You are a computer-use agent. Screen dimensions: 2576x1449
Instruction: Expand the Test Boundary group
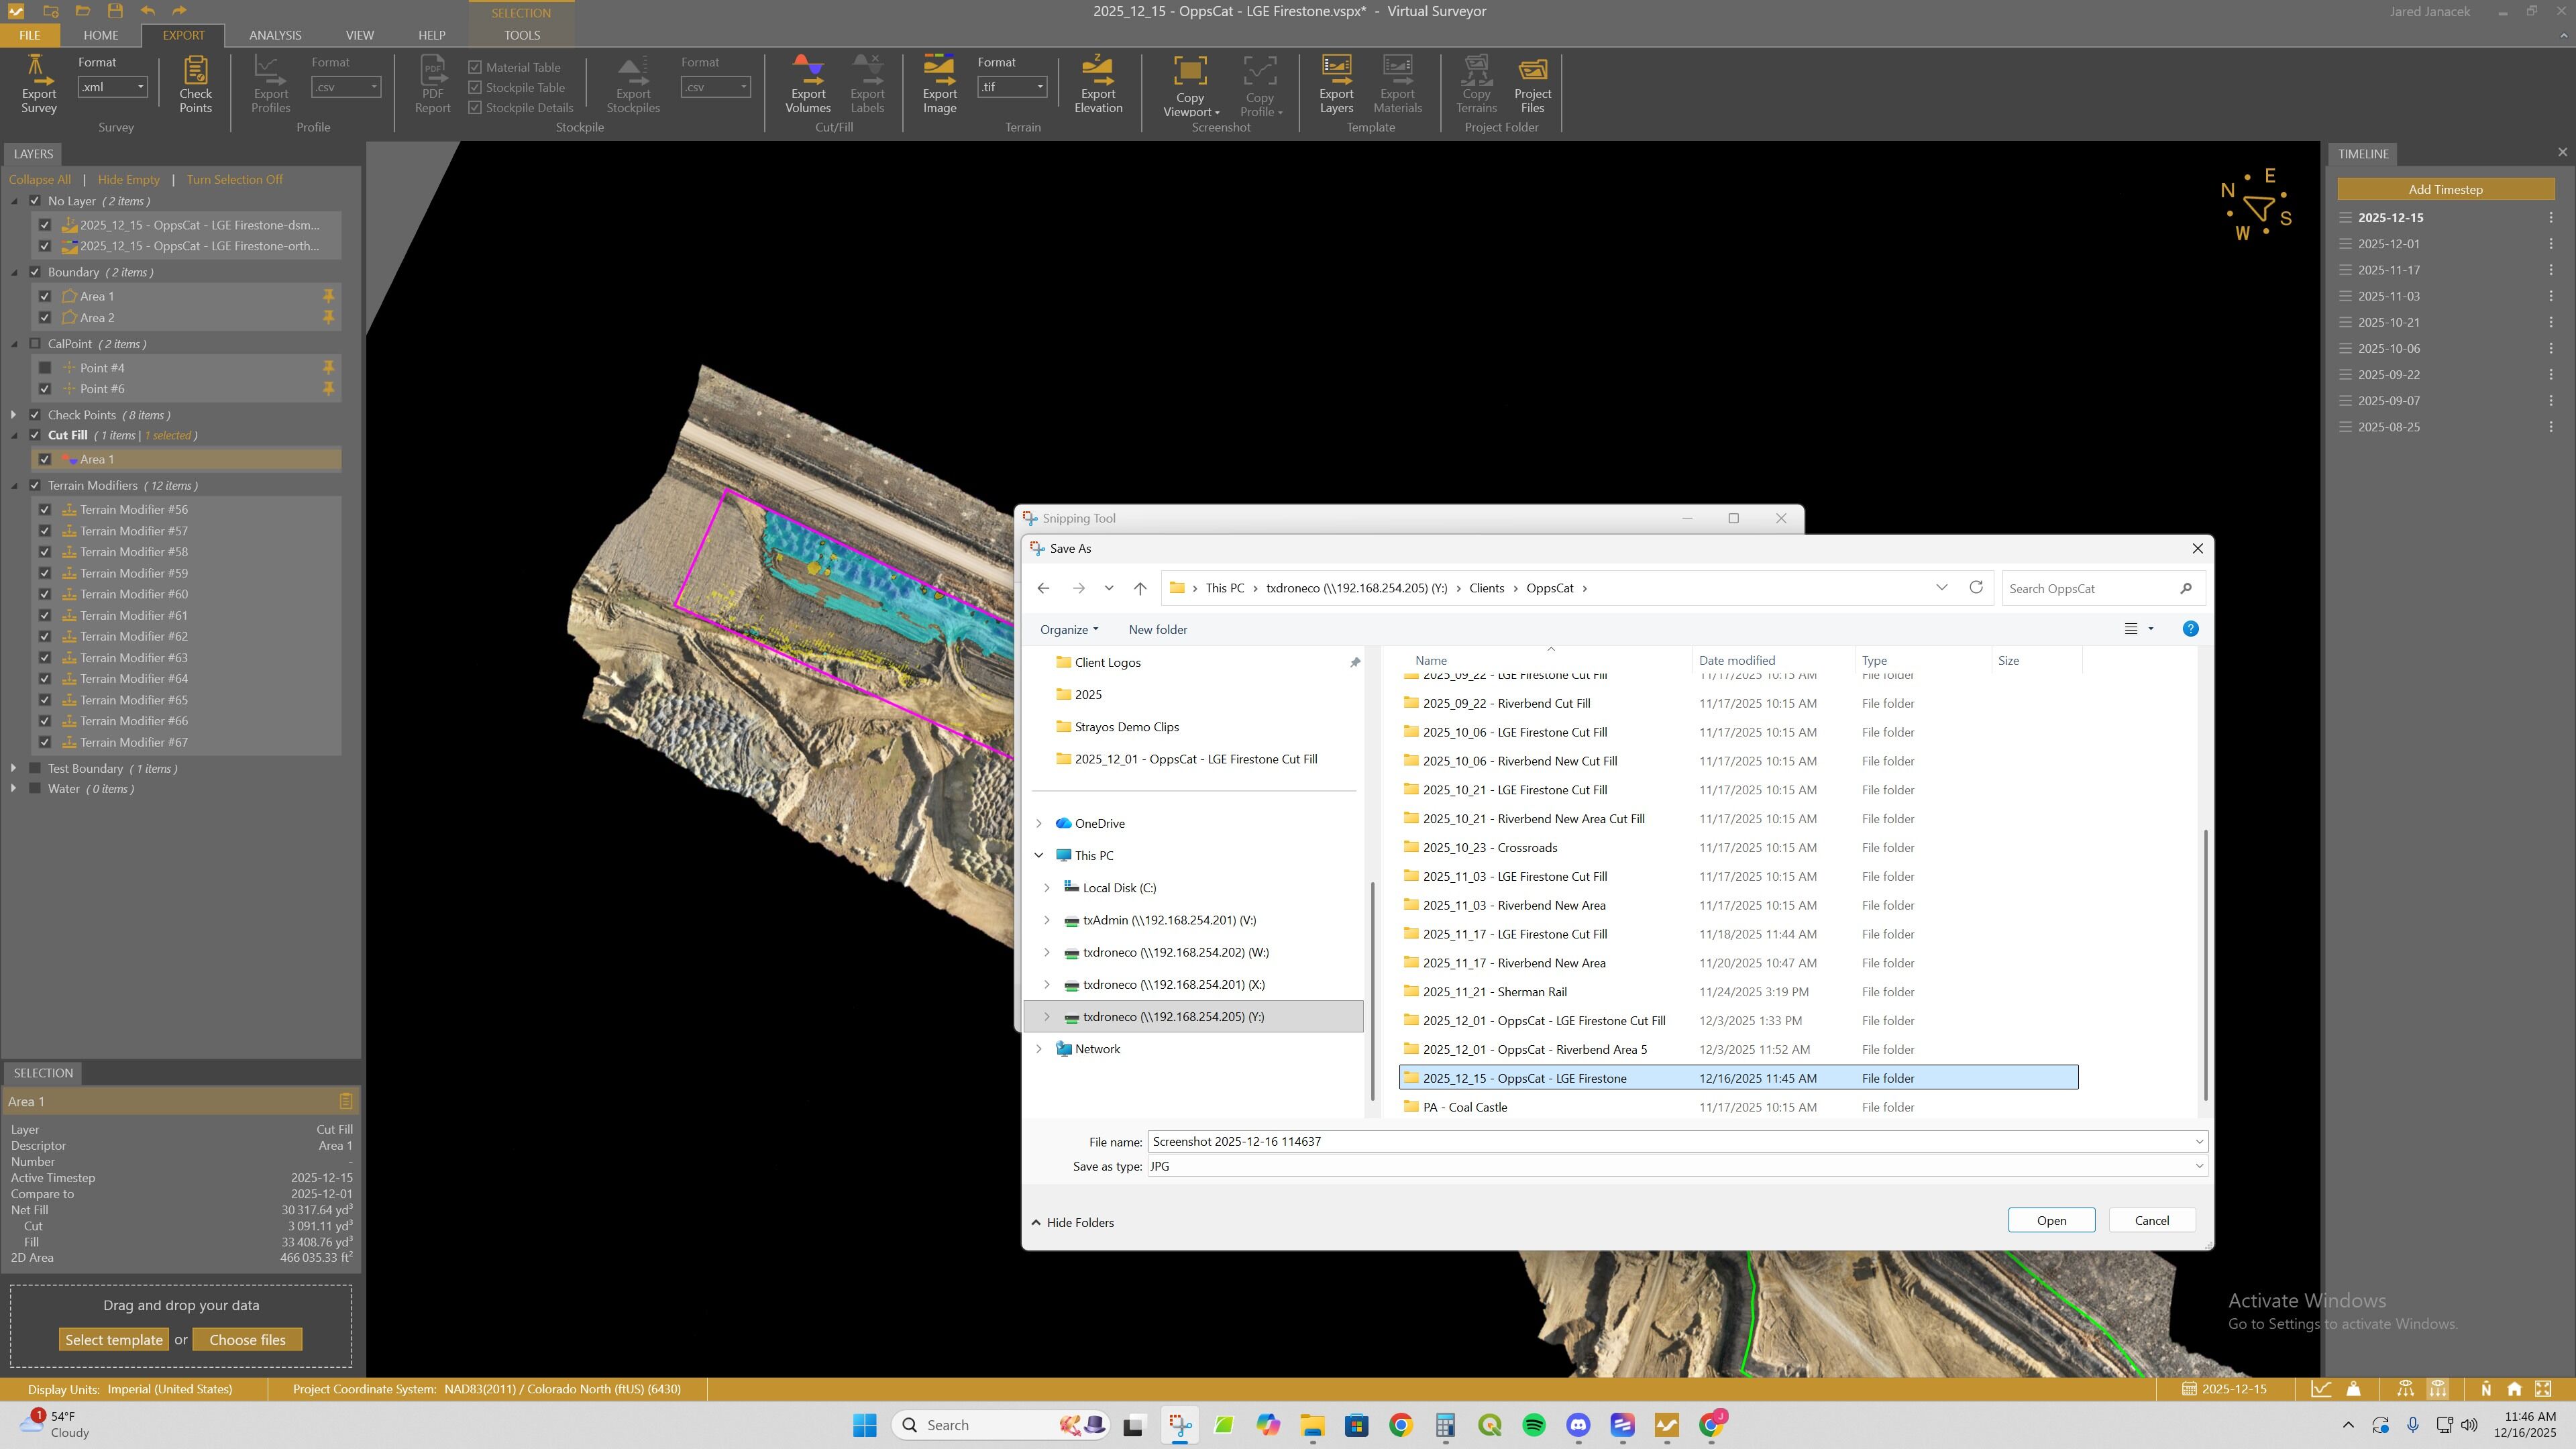tap(13, 769)
